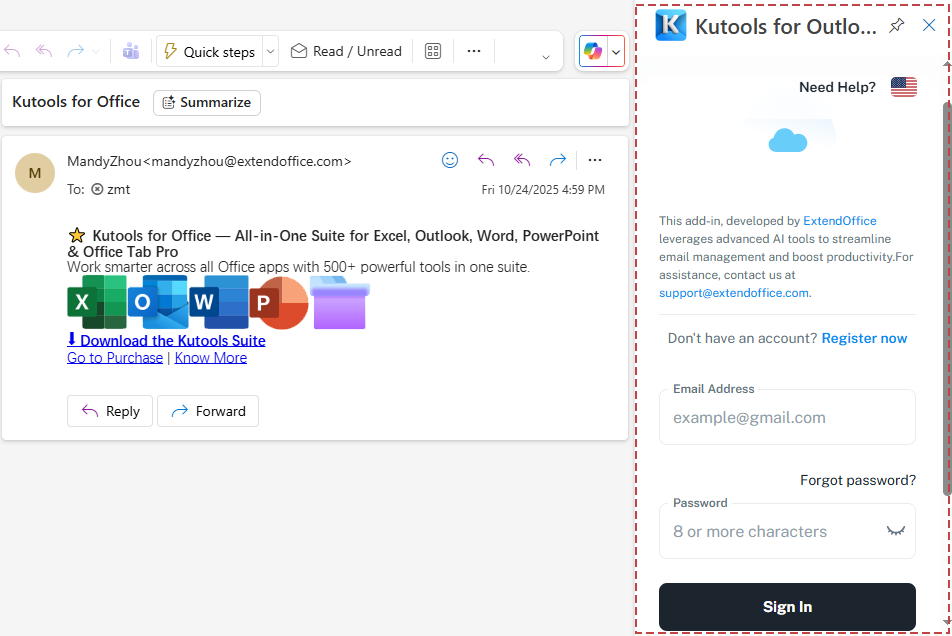Image resolution: width=952 pixels, height=636 pixels.
Task: Open more message options via the ellipsis
Action: coord(595,160)
